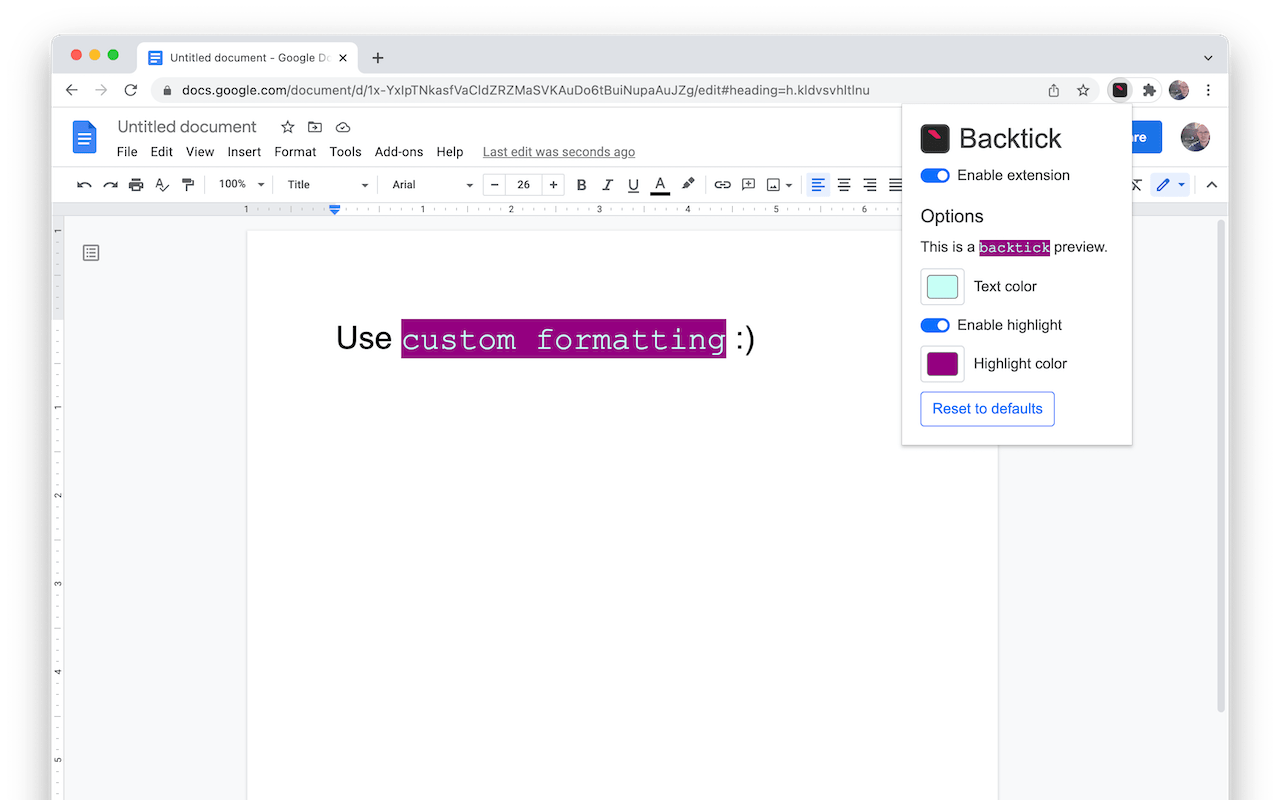Viewport: 1280px width, 800px height.
Task: Open the File menu
Action: pos(127,152)
